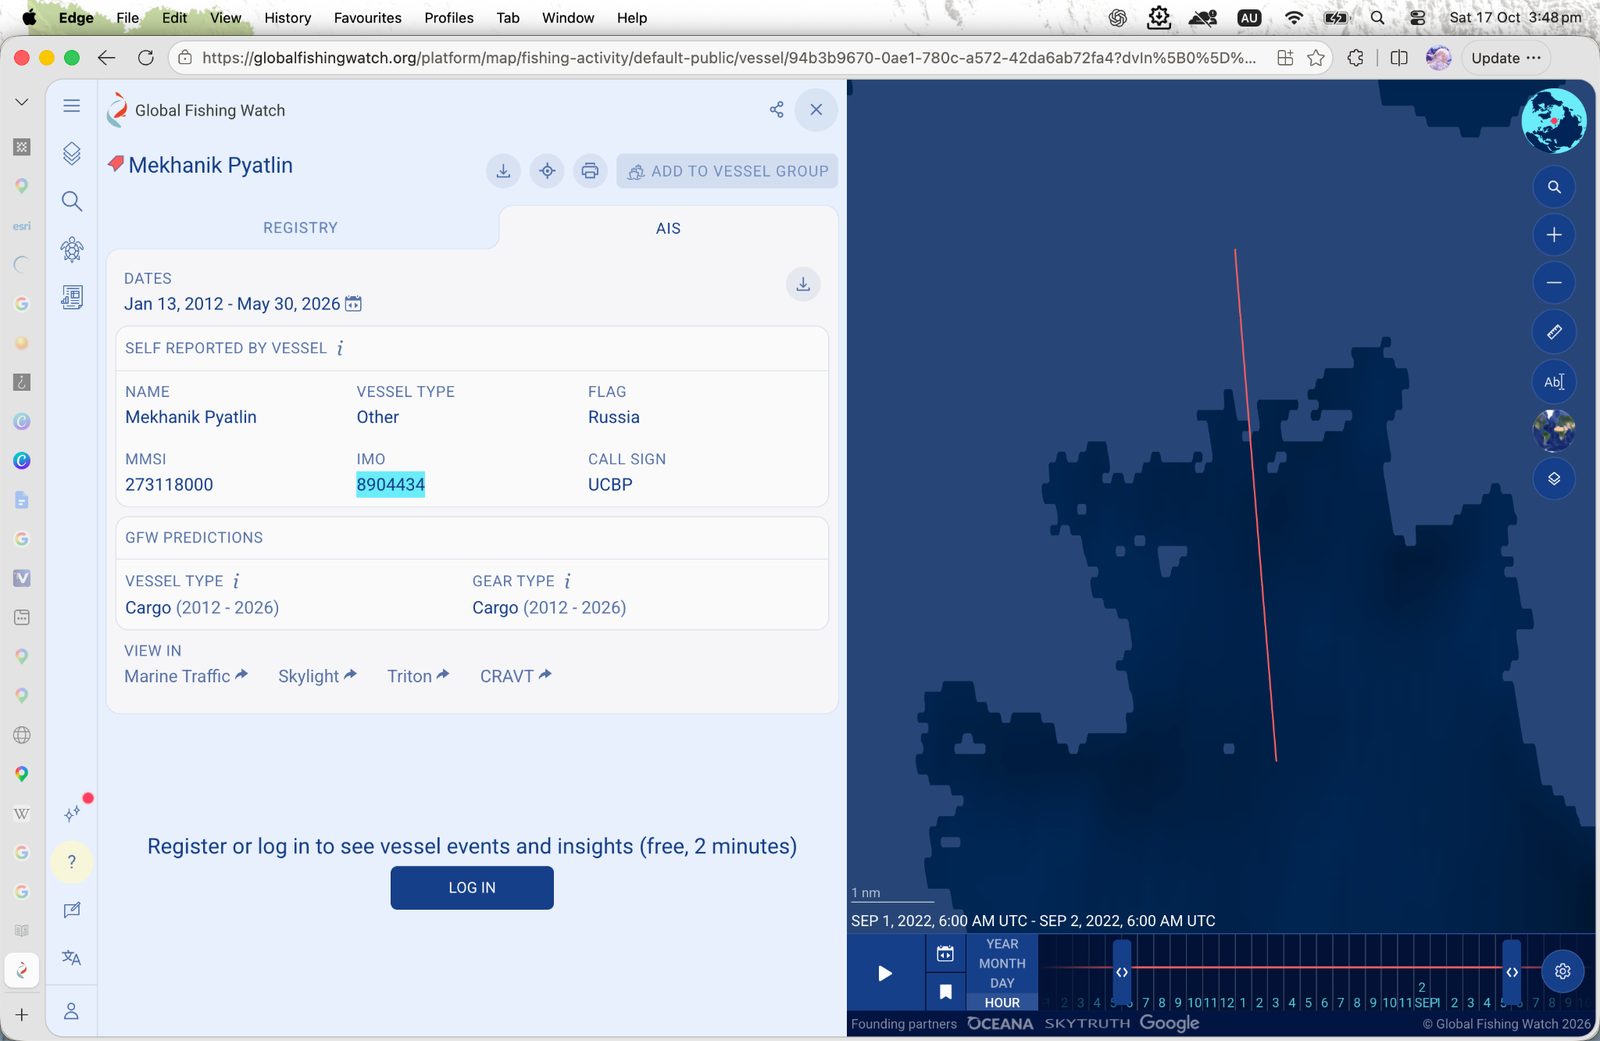Image resolution: width=1600 pixels, height=1041 pixels.
Task: Show info about GFW vessel type
Action: (x=236, y=581)
